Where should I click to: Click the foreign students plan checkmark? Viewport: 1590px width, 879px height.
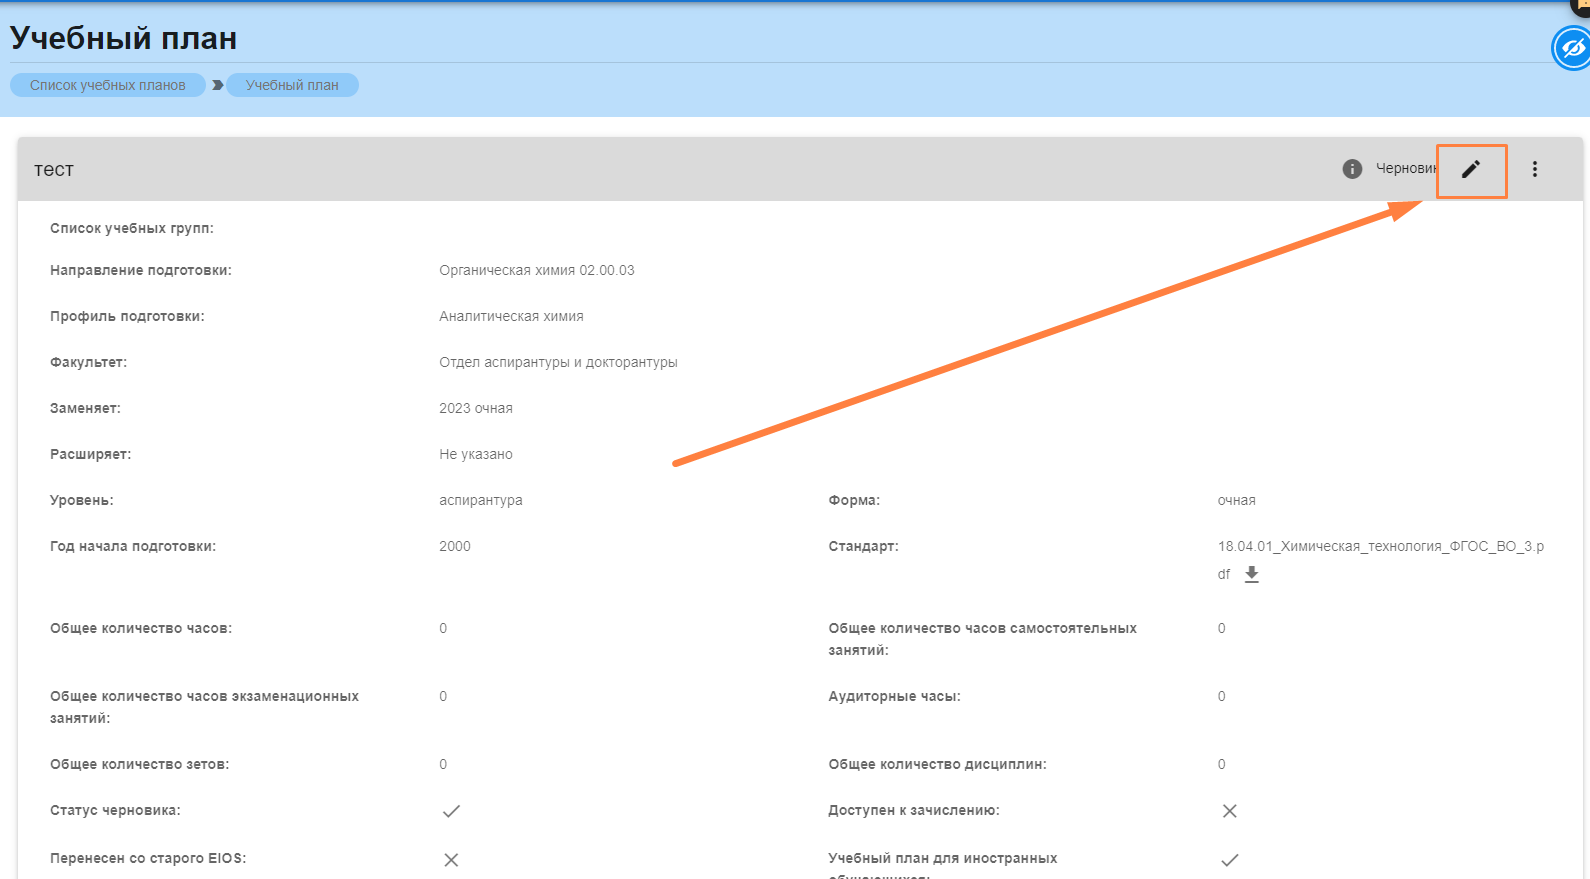pos(1229,860)
